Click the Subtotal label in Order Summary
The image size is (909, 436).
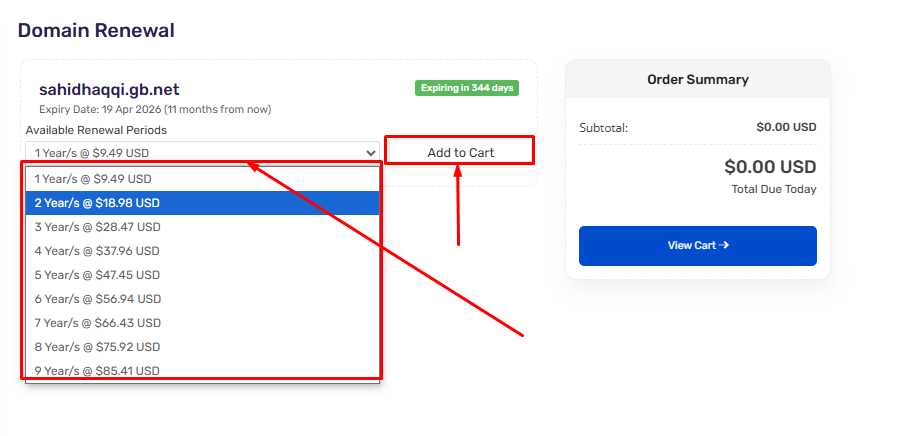tap(603, 128)
